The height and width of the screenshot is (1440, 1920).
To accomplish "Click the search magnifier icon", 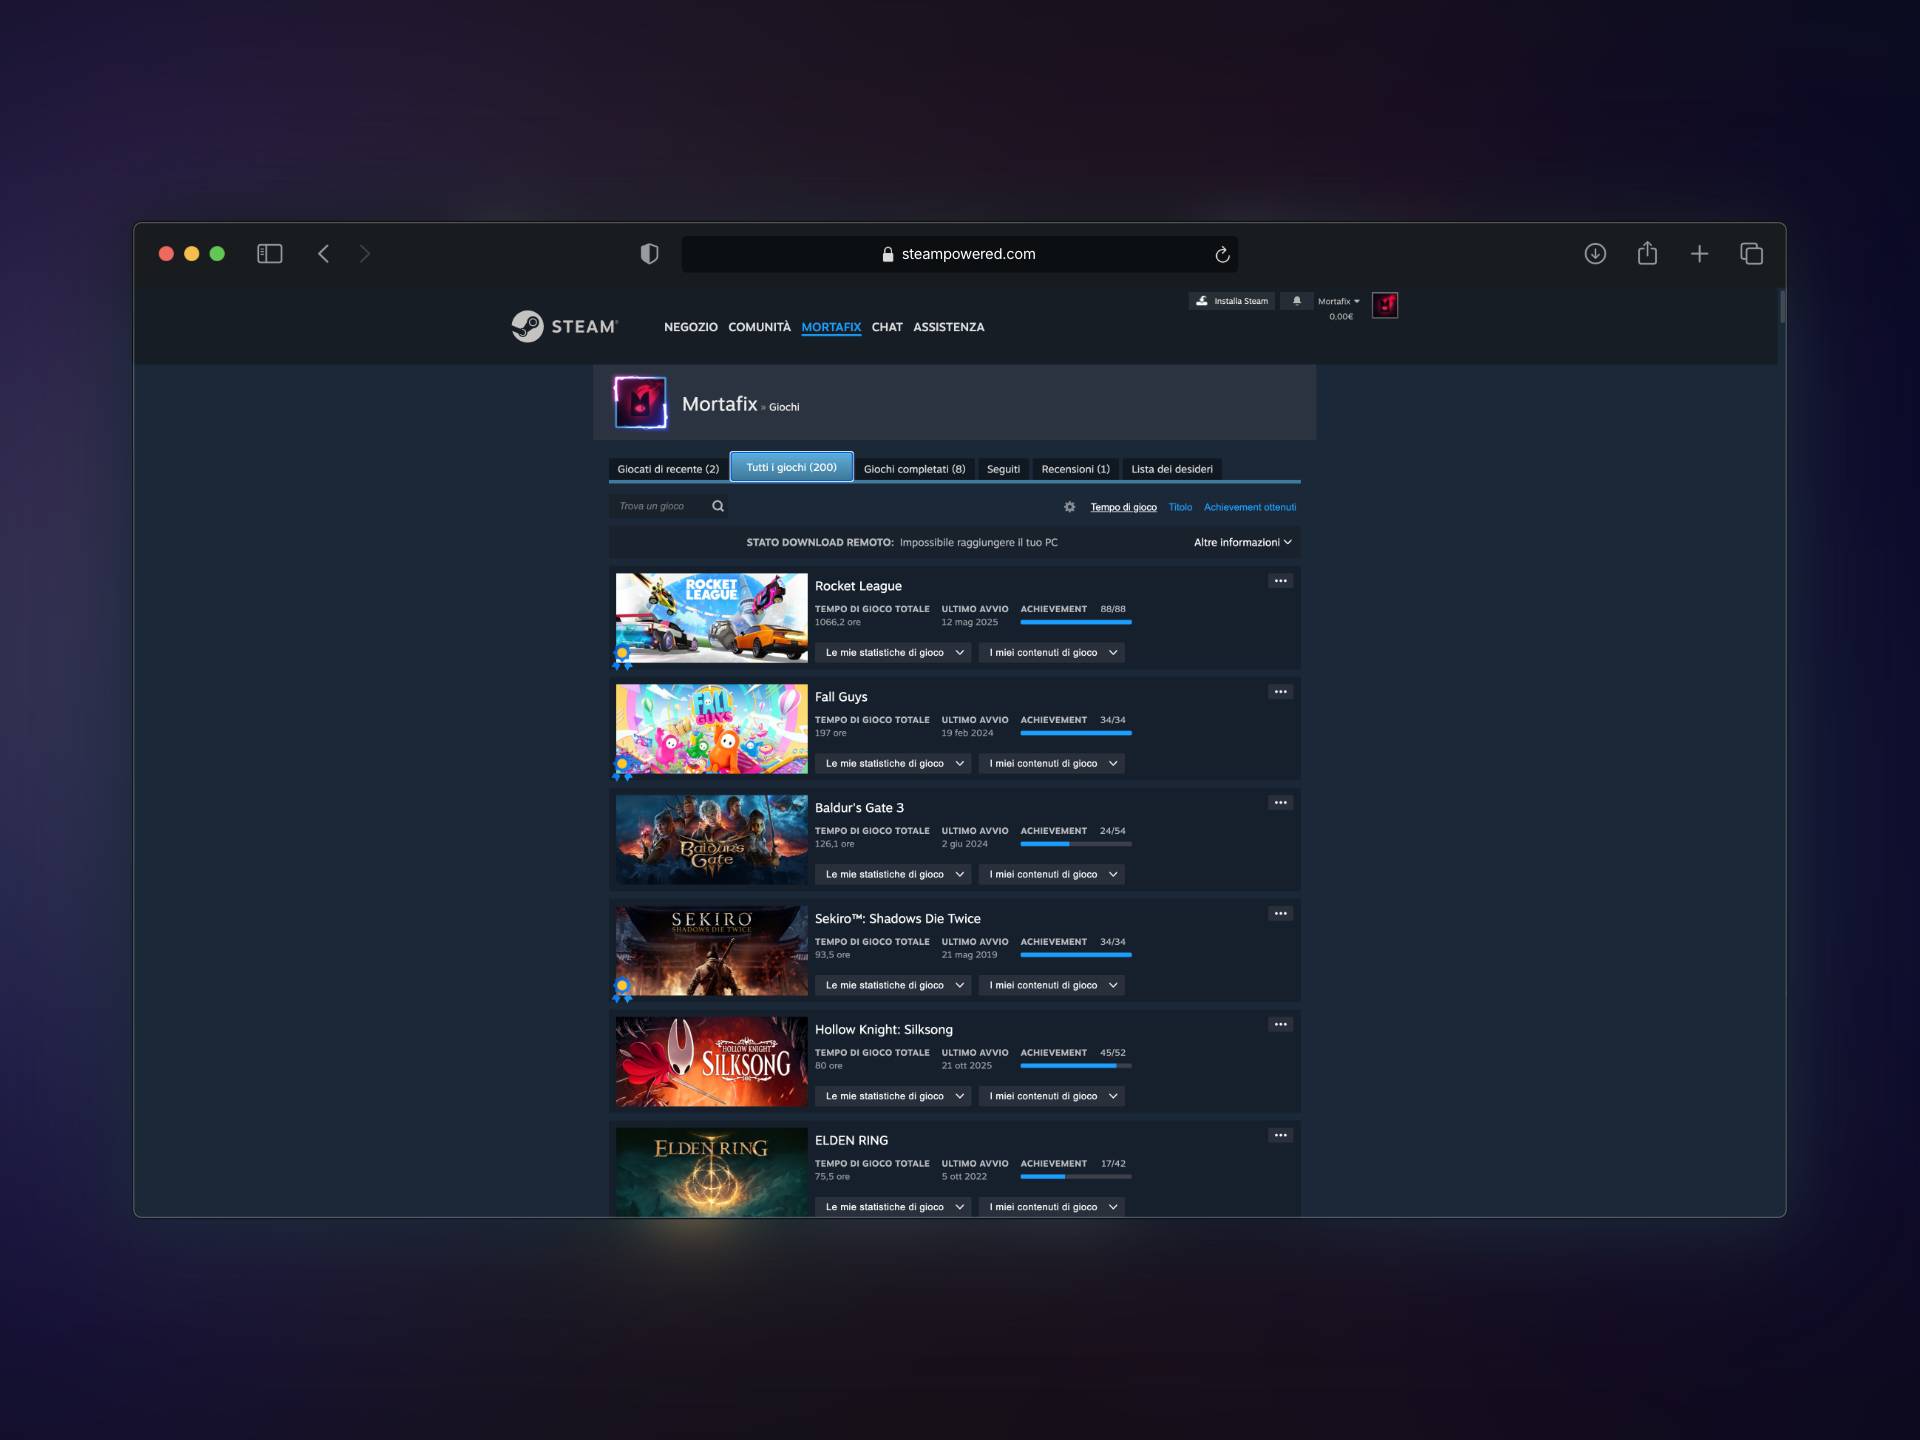I will pos(718,506).
